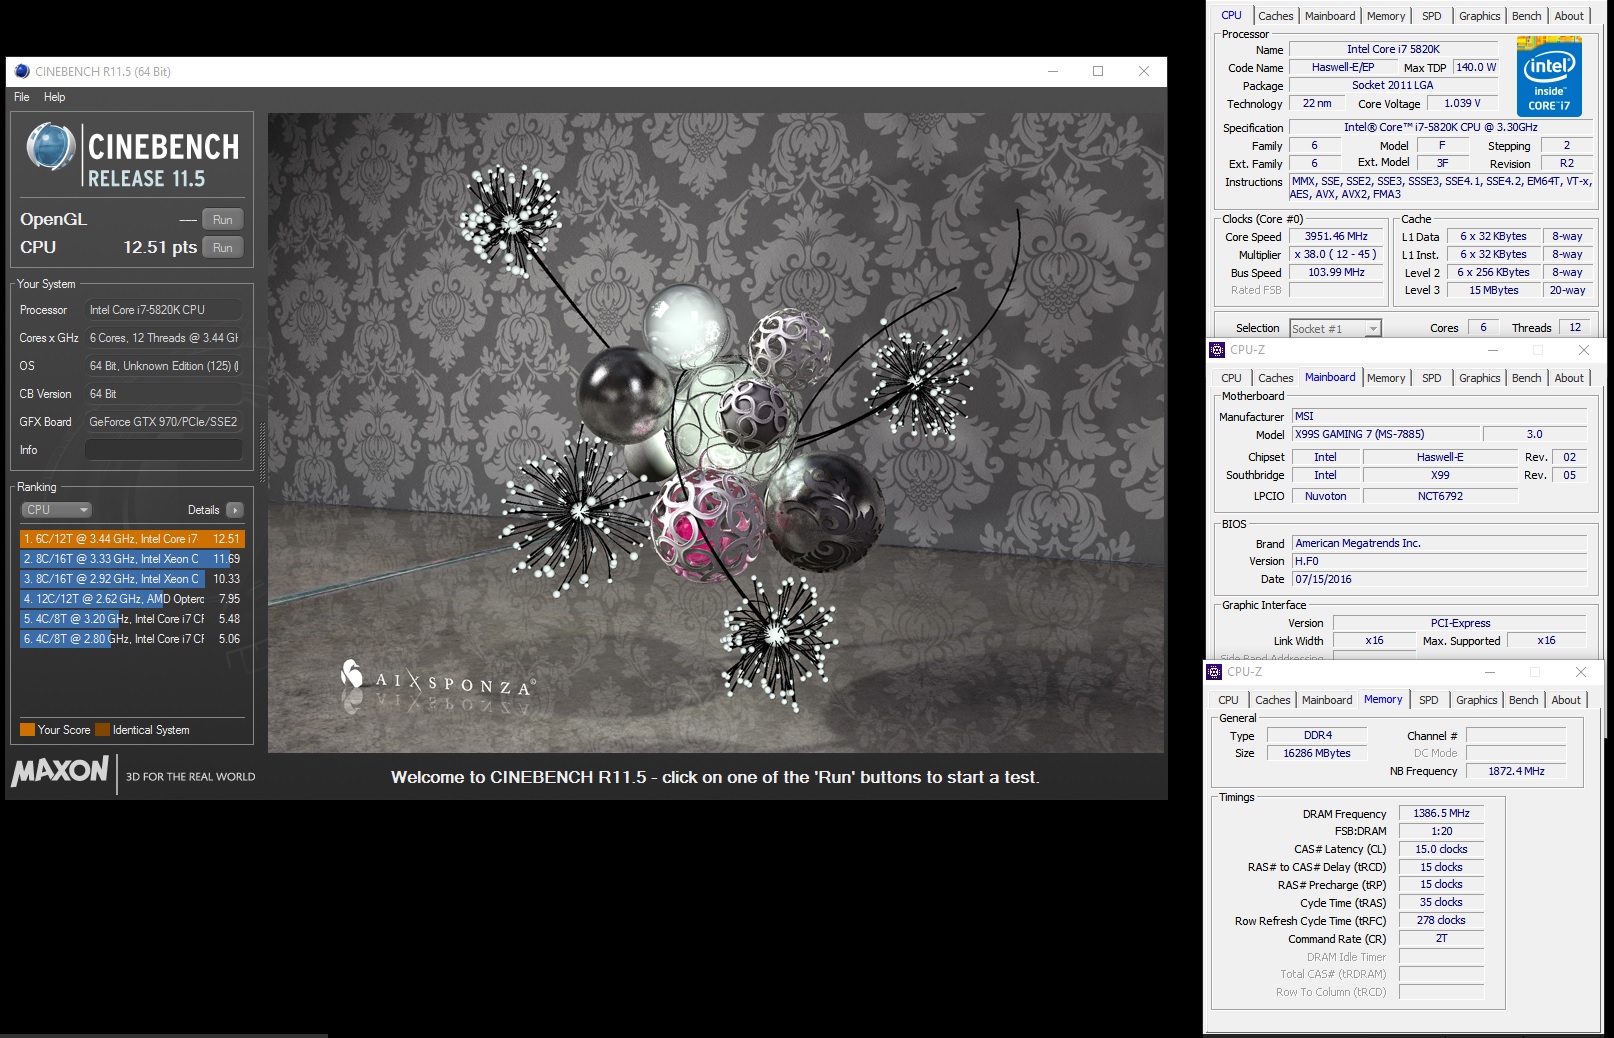Click the Identical System legend swatch

pyautogui.click(x=102, y=730)
